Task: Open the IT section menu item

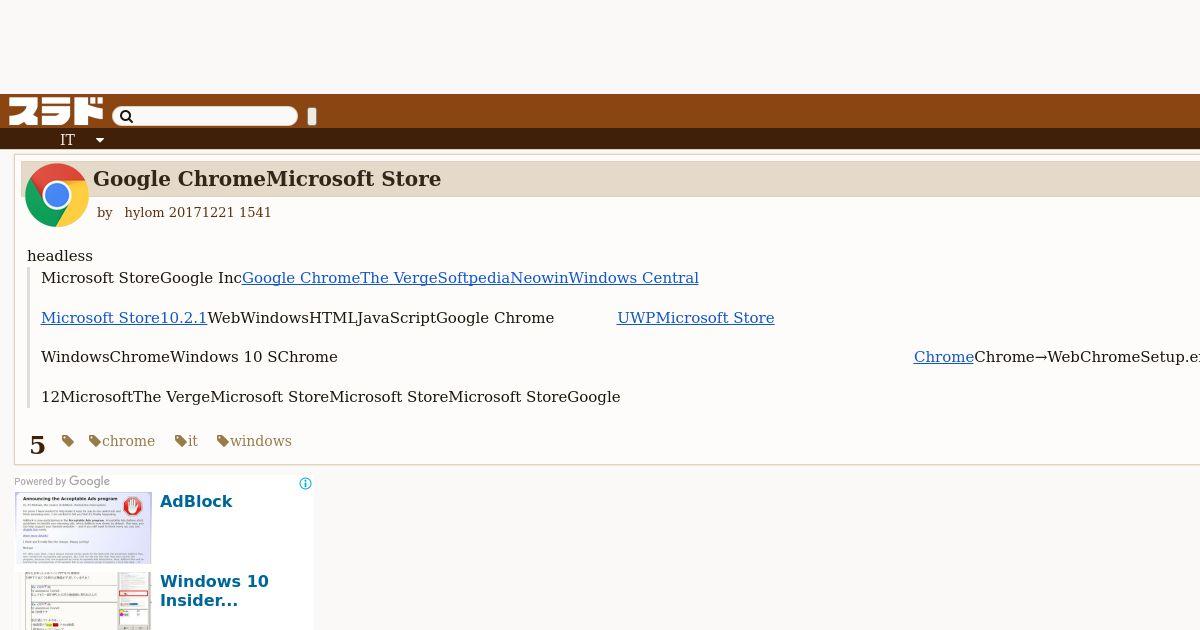Action: click(67, 140)
